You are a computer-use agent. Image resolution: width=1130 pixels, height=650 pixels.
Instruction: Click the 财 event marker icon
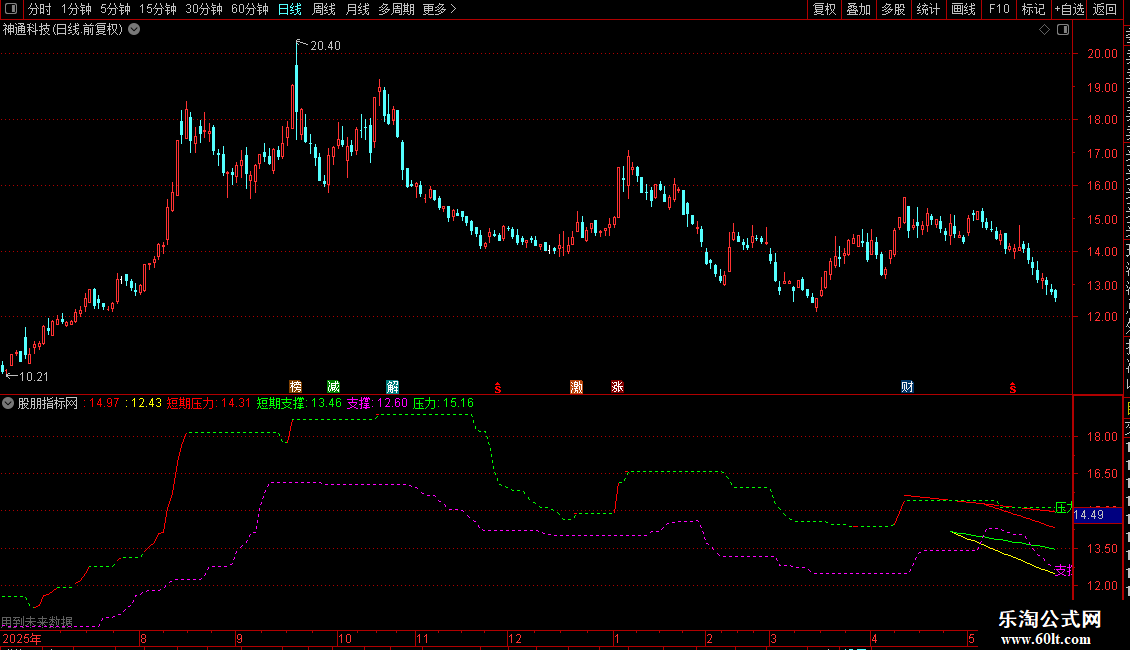point(907,387)
